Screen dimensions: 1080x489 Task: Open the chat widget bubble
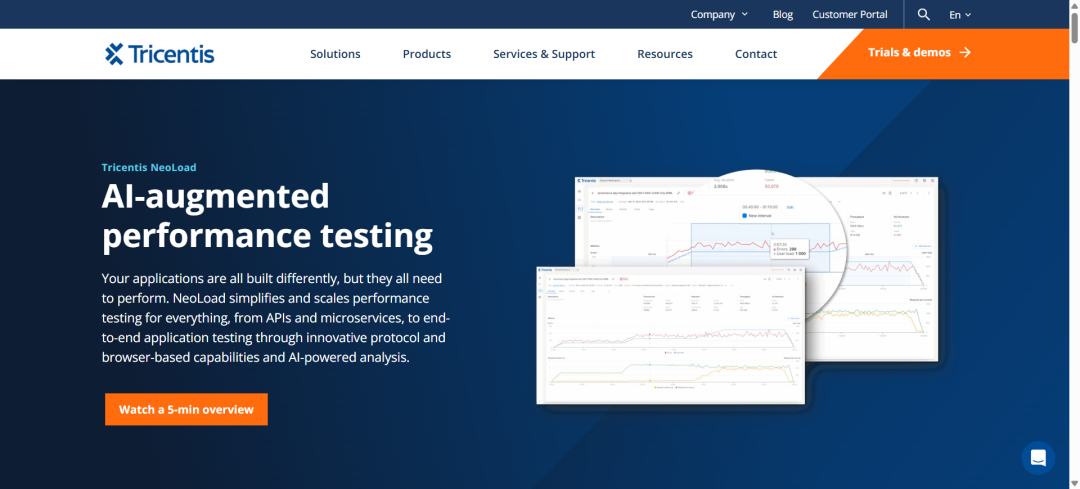coord(1038,458)
